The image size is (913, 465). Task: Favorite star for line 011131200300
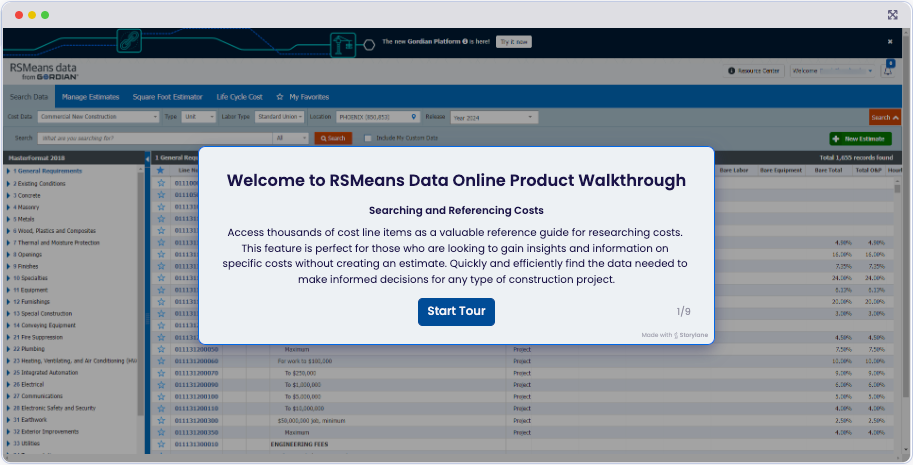[161, 421]
